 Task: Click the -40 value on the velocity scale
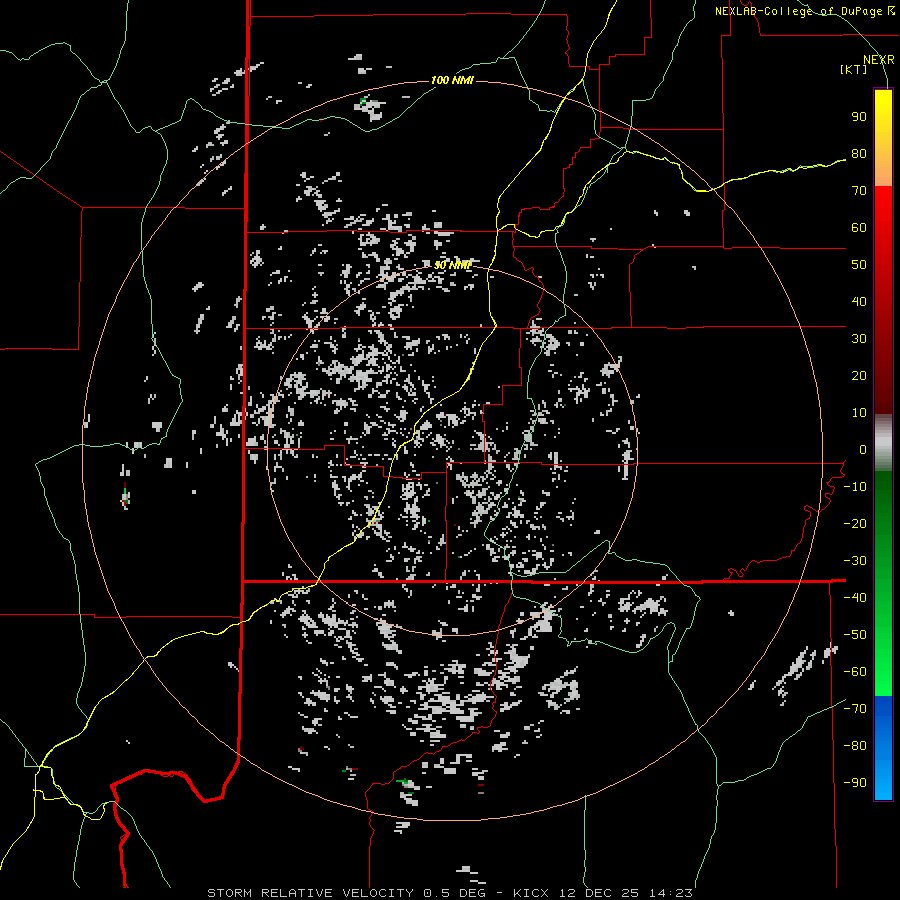[855, 598]
